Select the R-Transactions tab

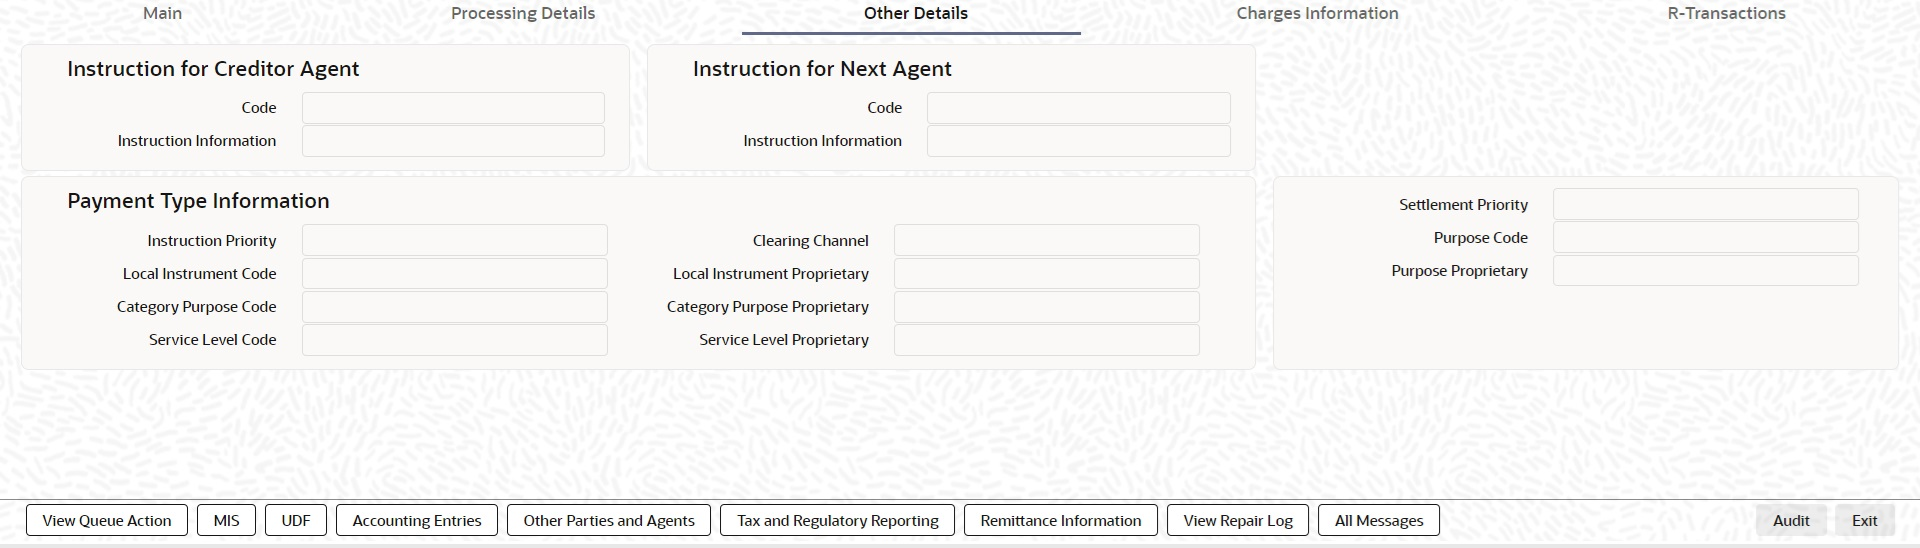point(1726,14)
